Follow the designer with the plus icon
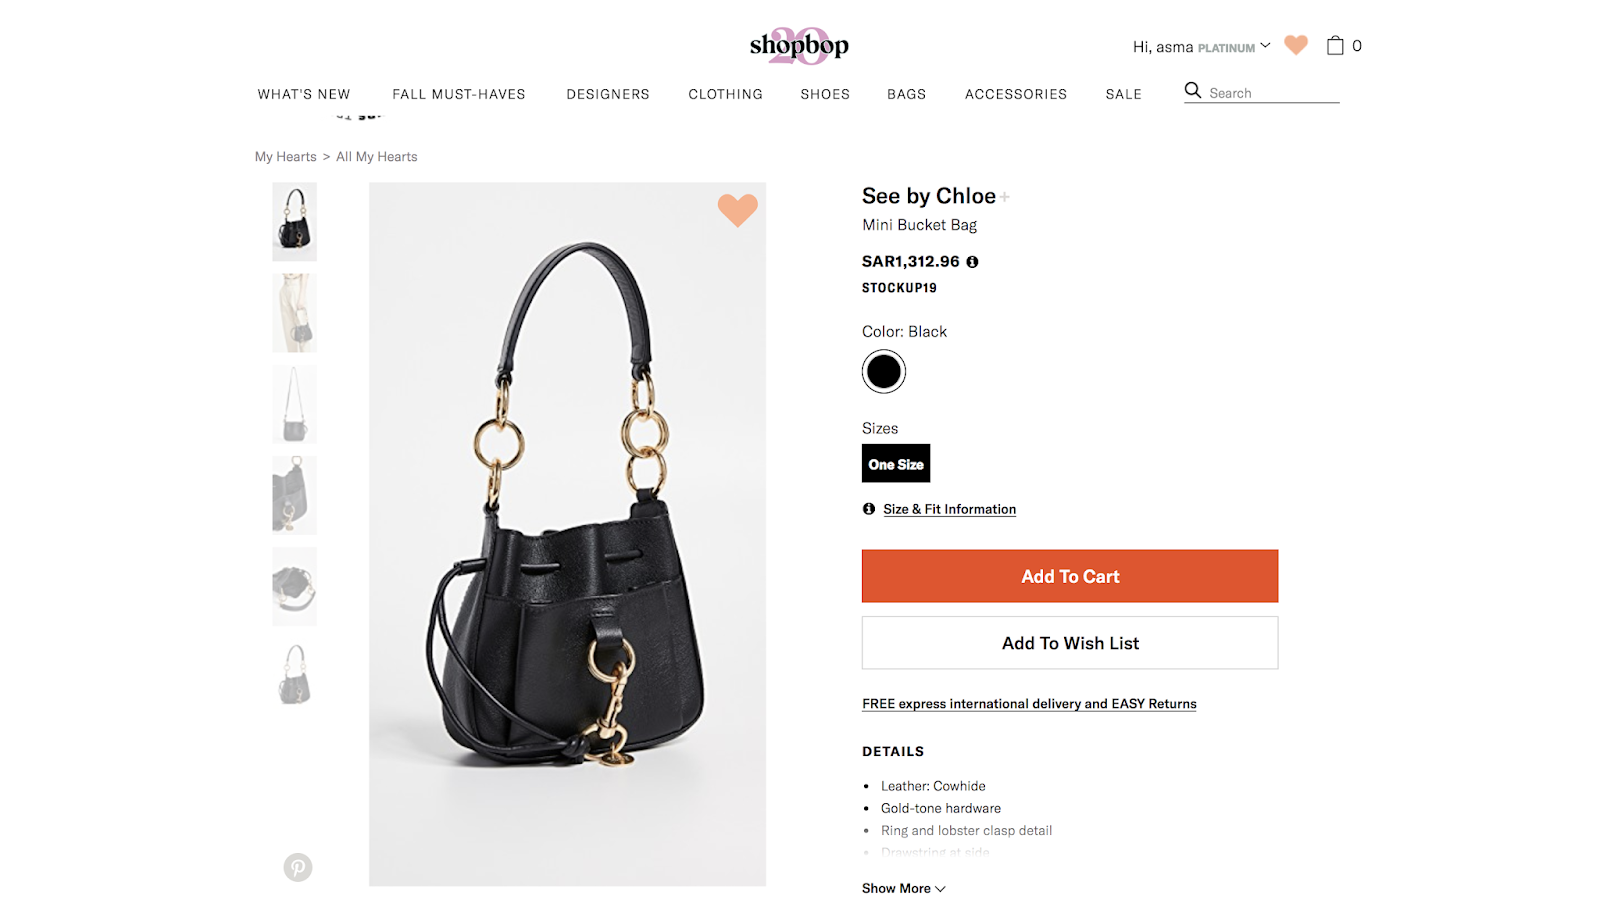Screen dimensions: 1600x903 (x=1004, y=197)
